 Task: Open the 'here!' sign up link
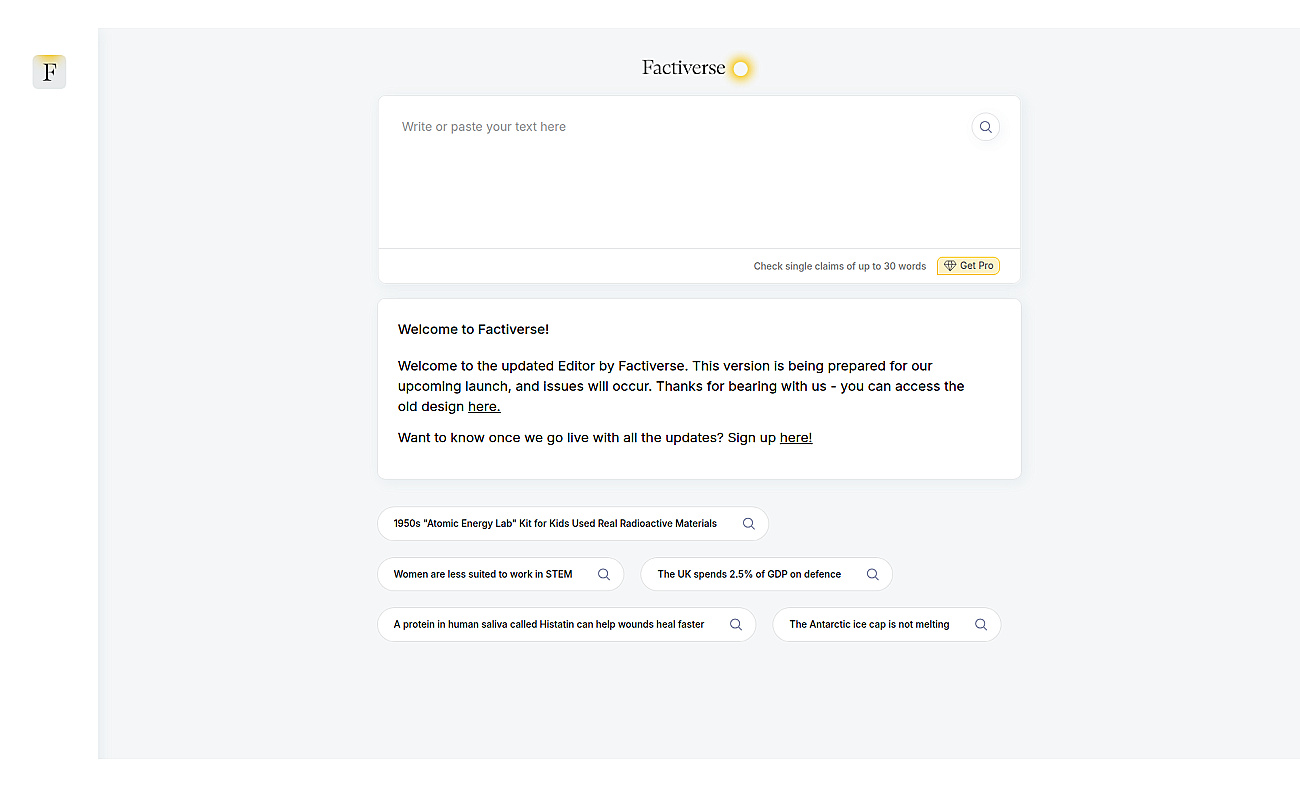click(796, 438)
